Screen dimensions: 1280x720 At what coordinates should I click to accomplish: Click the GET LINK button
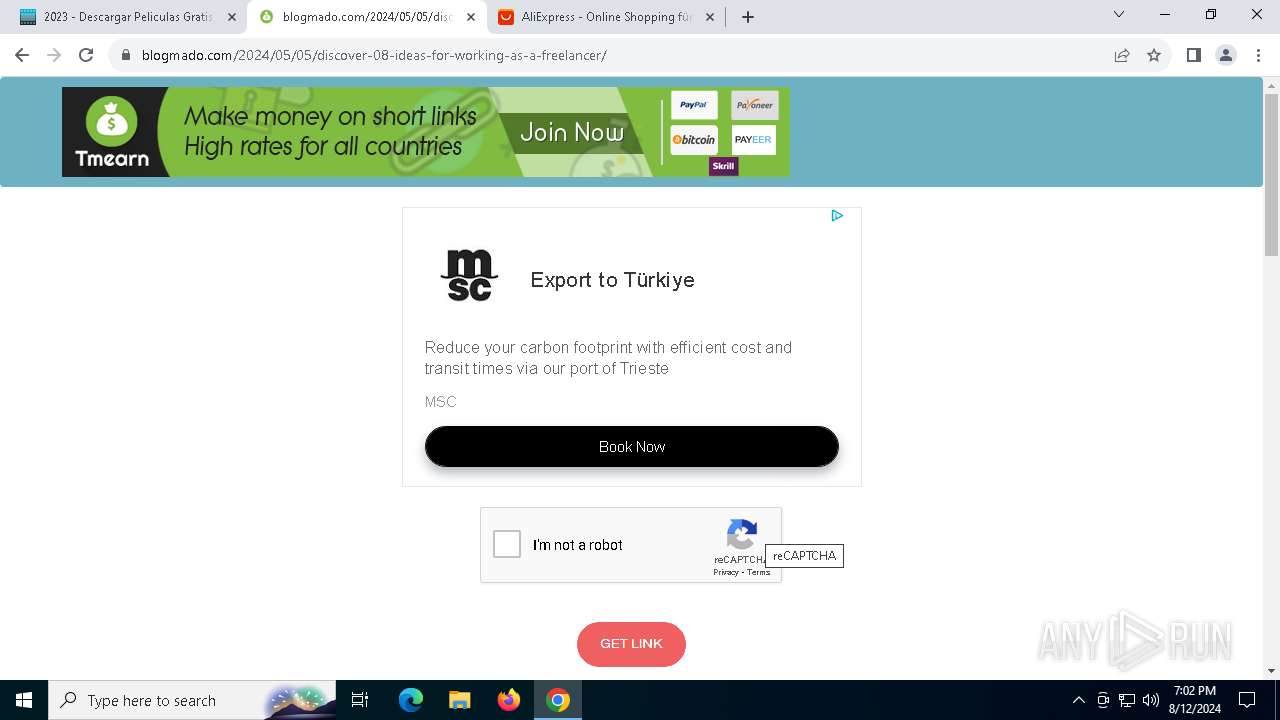click(x=631, y=644)
